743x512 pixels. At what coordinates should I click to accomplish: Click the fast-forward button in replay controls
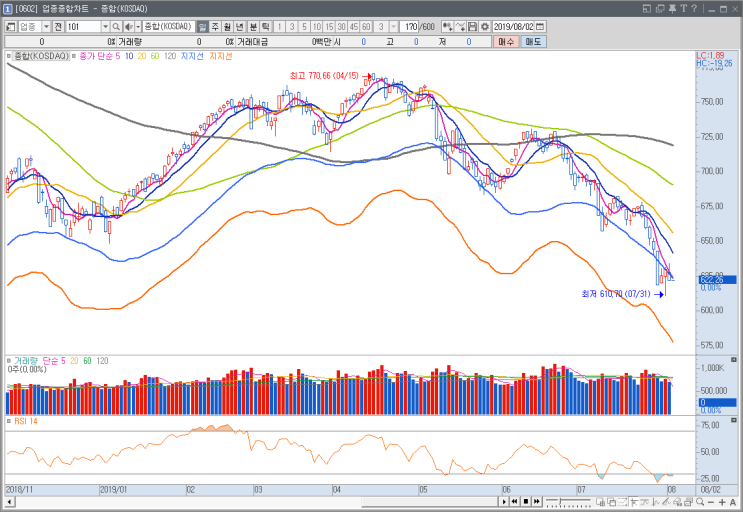pyautogui.click(x=536, y=502)
